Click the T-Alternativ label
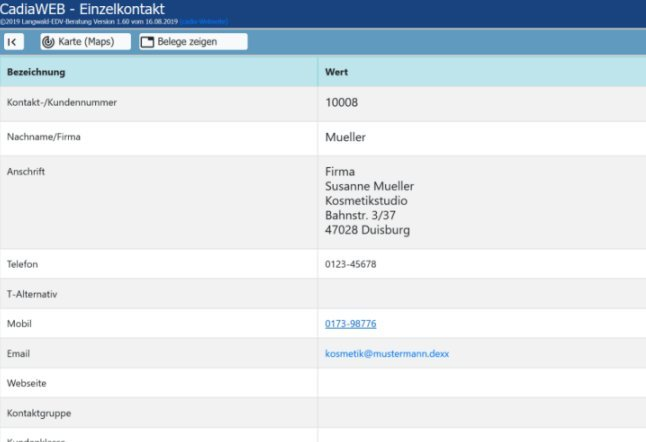Screen dimensions: 646x442 pyautogui.click(x=32, y=294)
